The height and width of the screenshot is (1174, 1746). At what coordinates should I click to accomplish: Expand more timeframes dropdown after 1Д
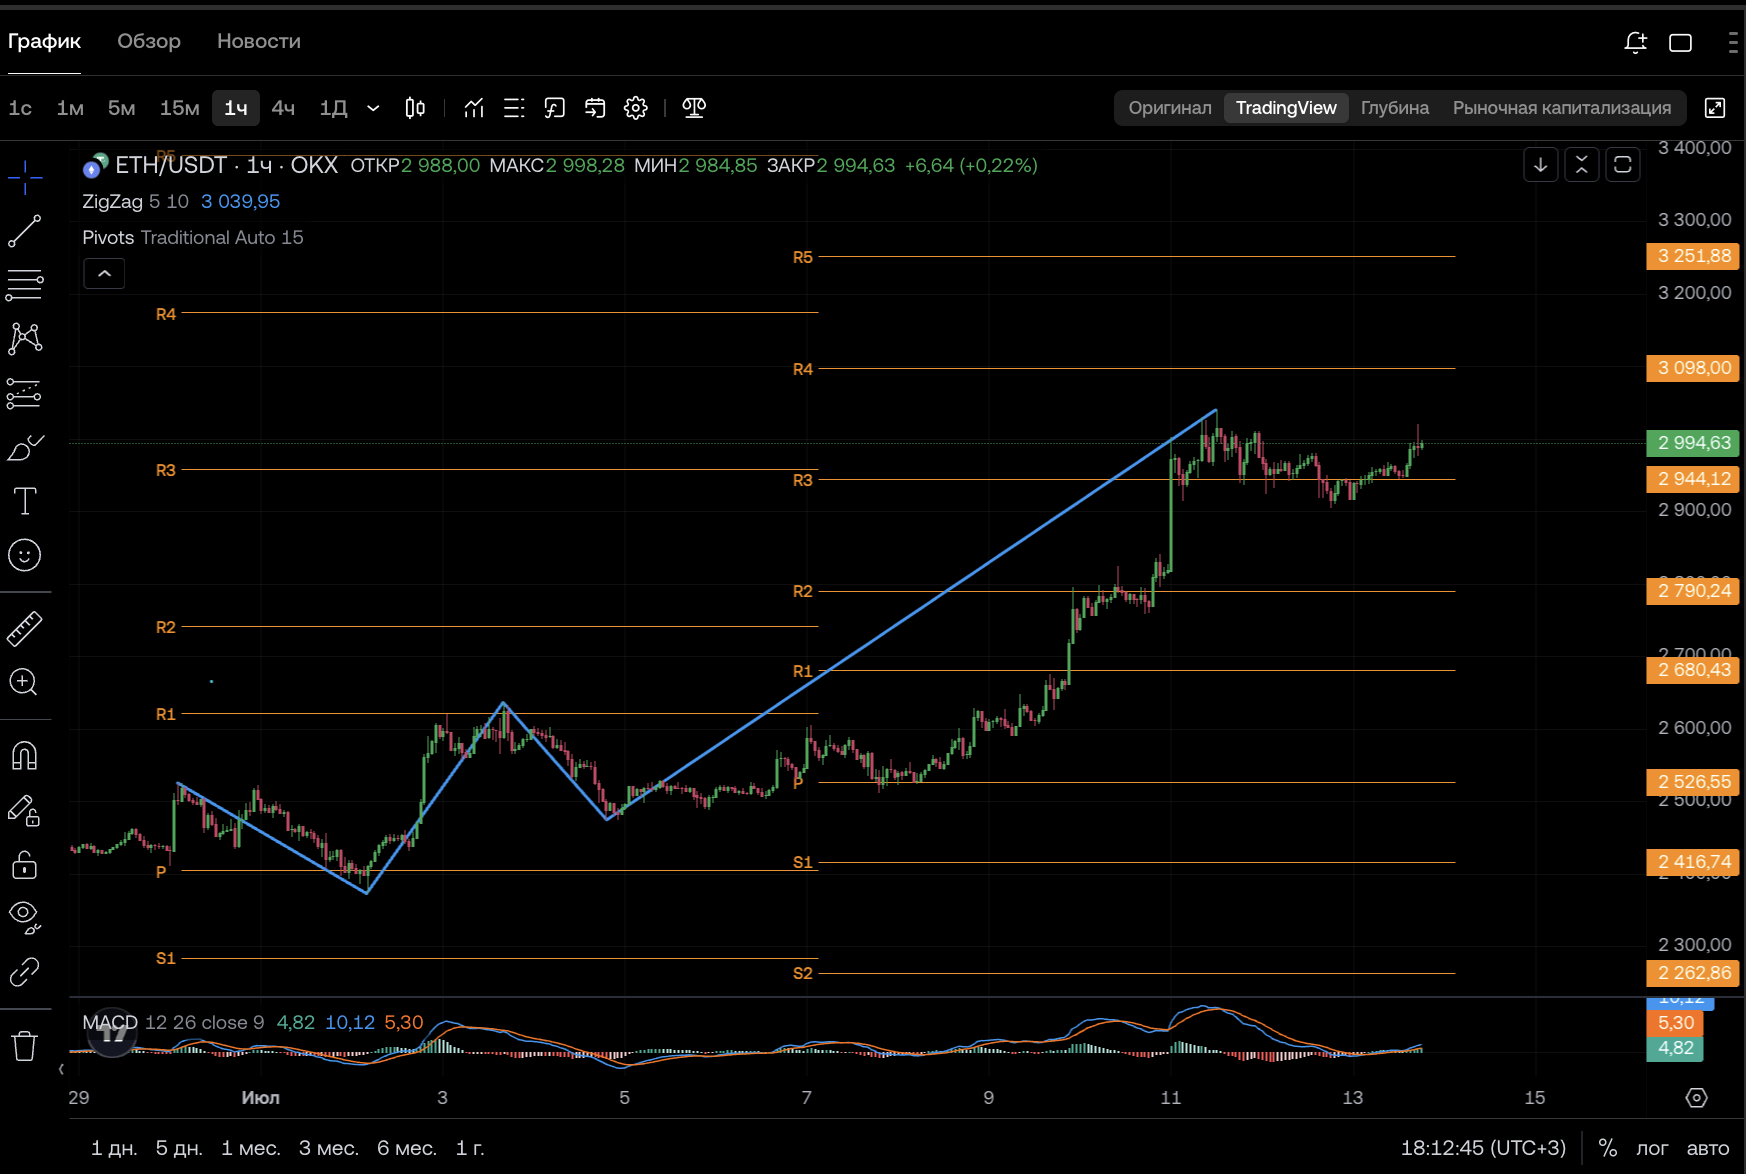point(373,108)
